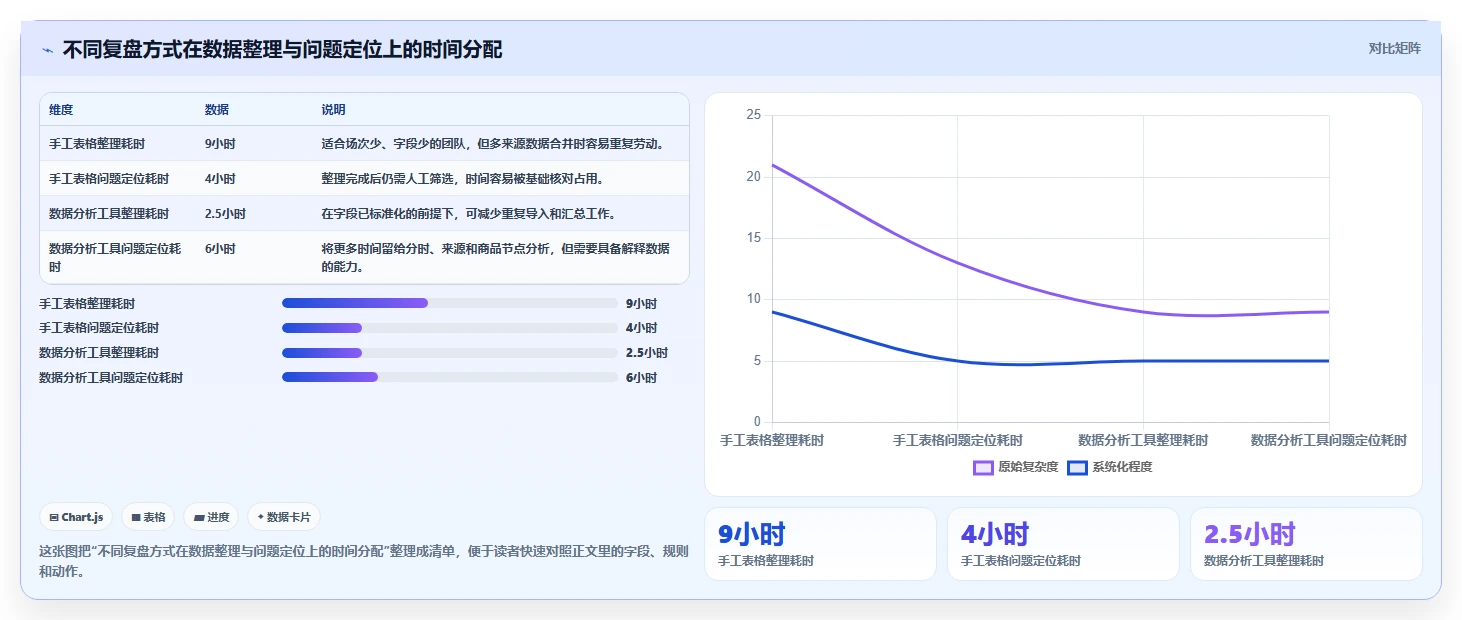The height and width of the screenshot is (620, 1462).
Task: Click the 数据分析工具问题定位耗时 x-axis label
Action: click(x=1329, y=440)
